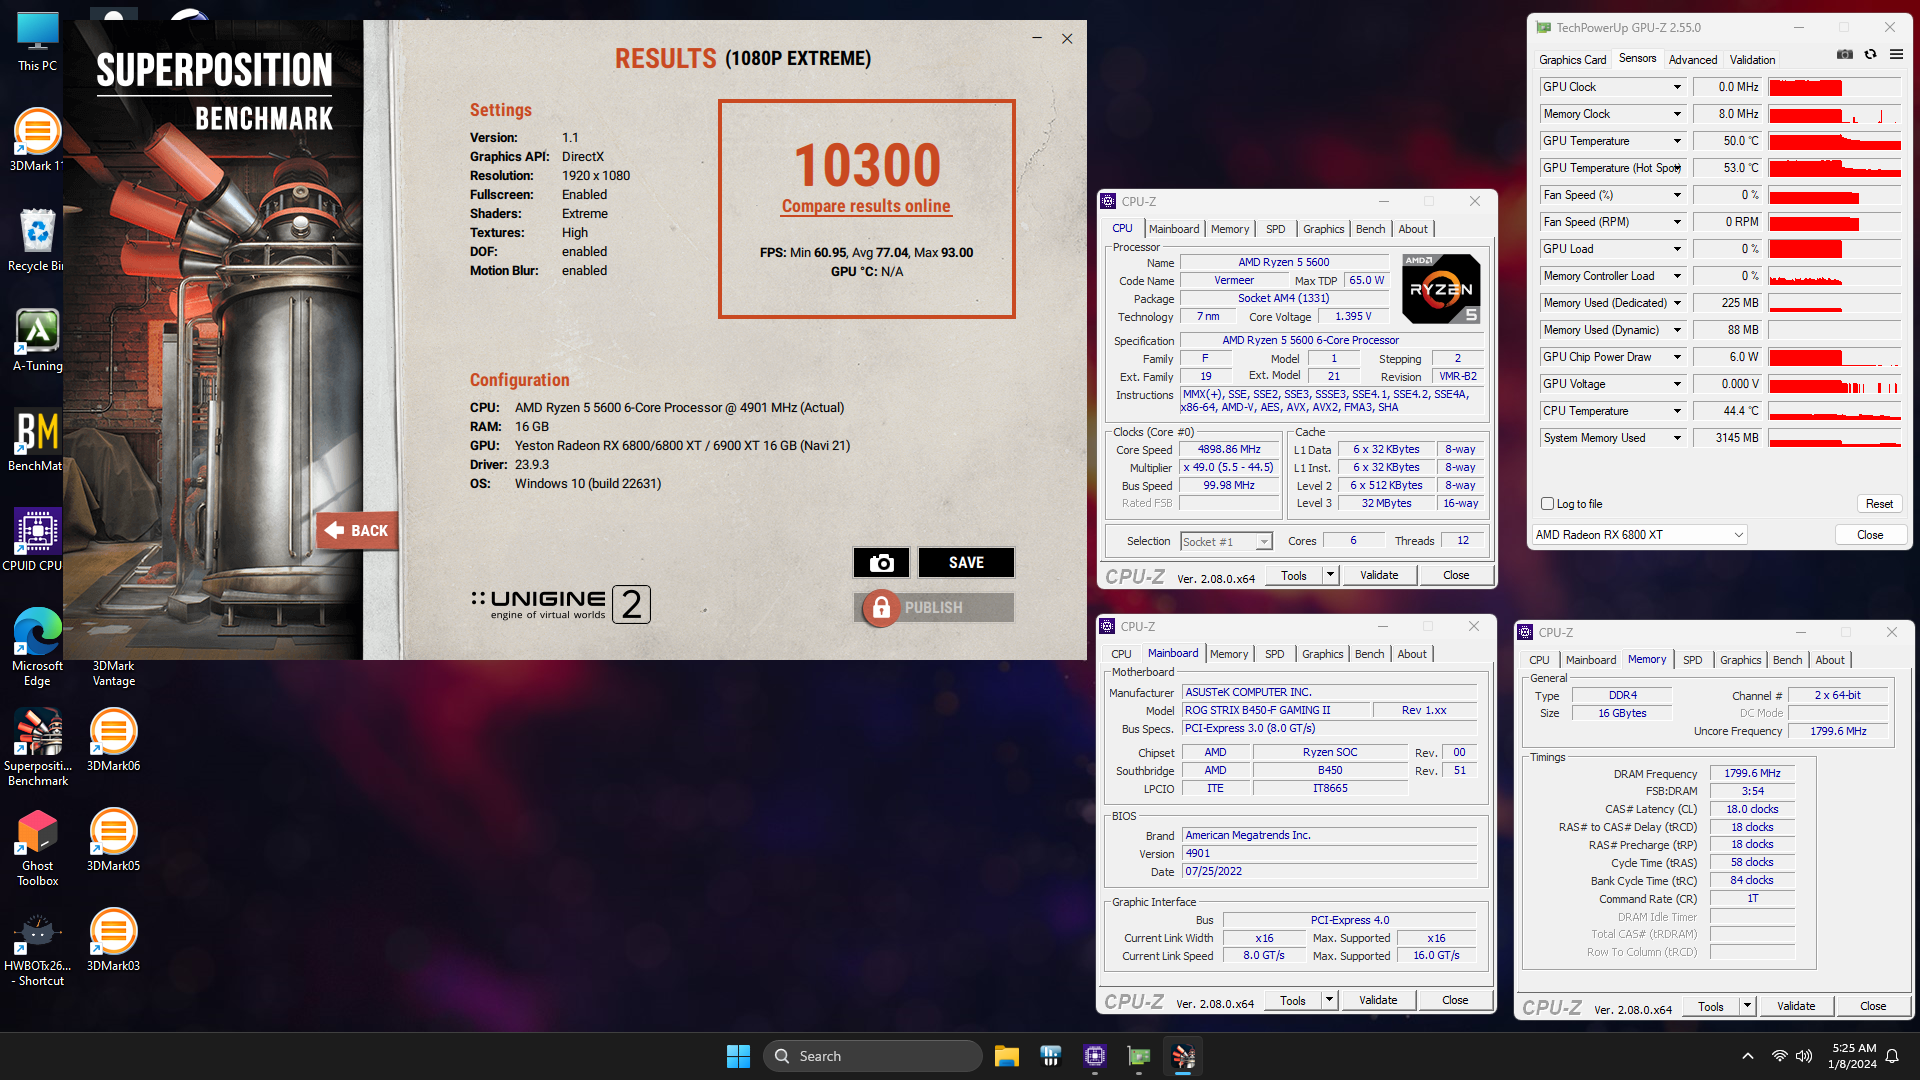Launch A-Tuning desktop shortcut
The height and width of the screenshot is (1080, 1920).
37,340
